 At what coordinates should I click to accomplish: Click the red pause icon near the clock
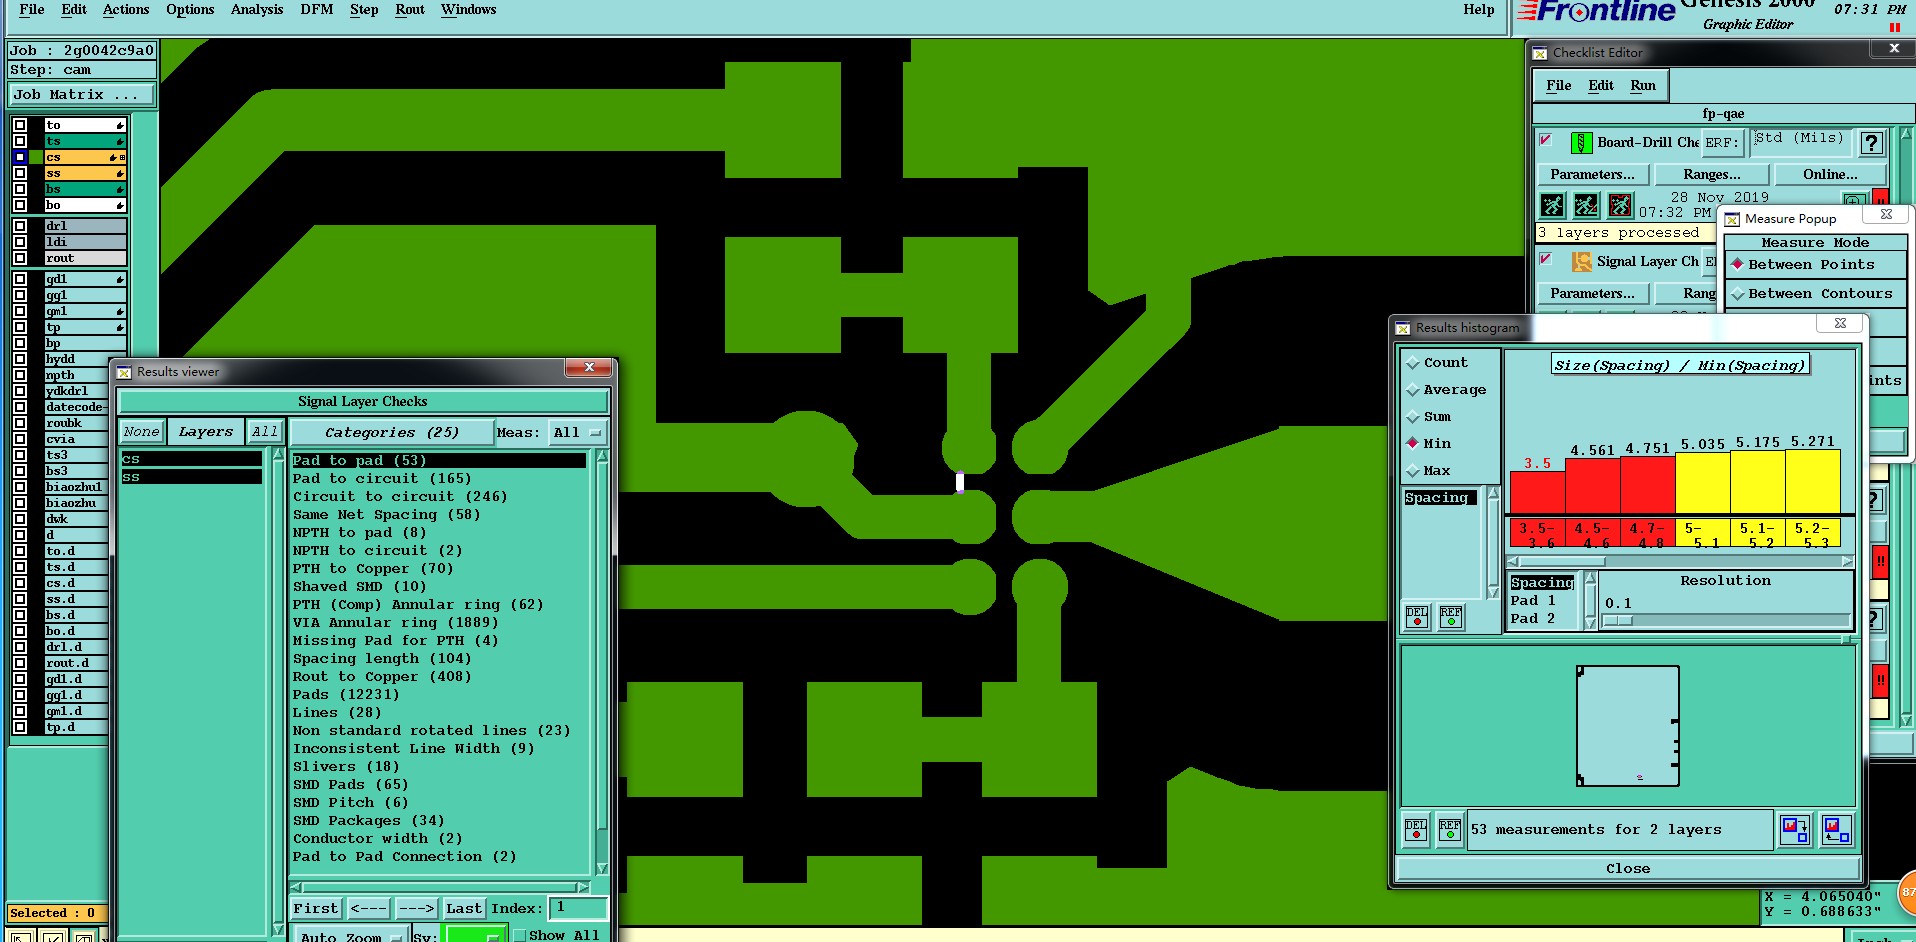1894,28
